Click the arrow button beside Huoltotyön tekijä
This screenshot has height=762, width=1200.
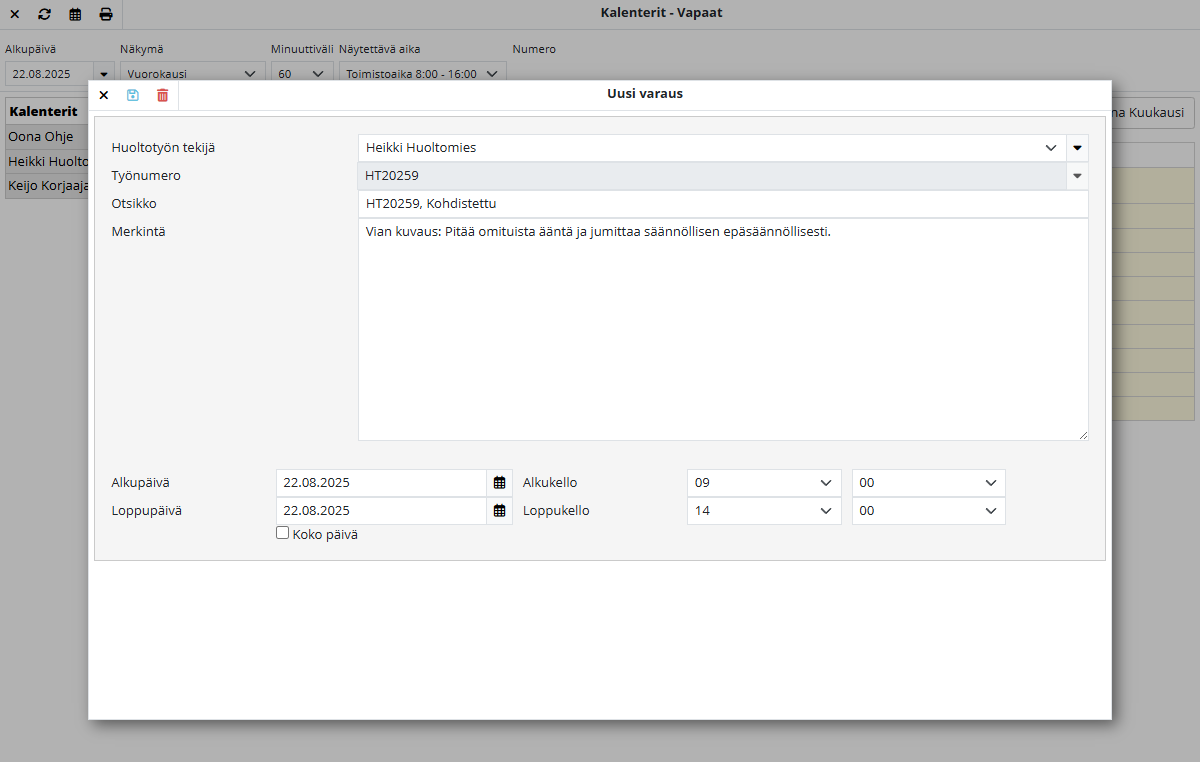click(1077, 148)
